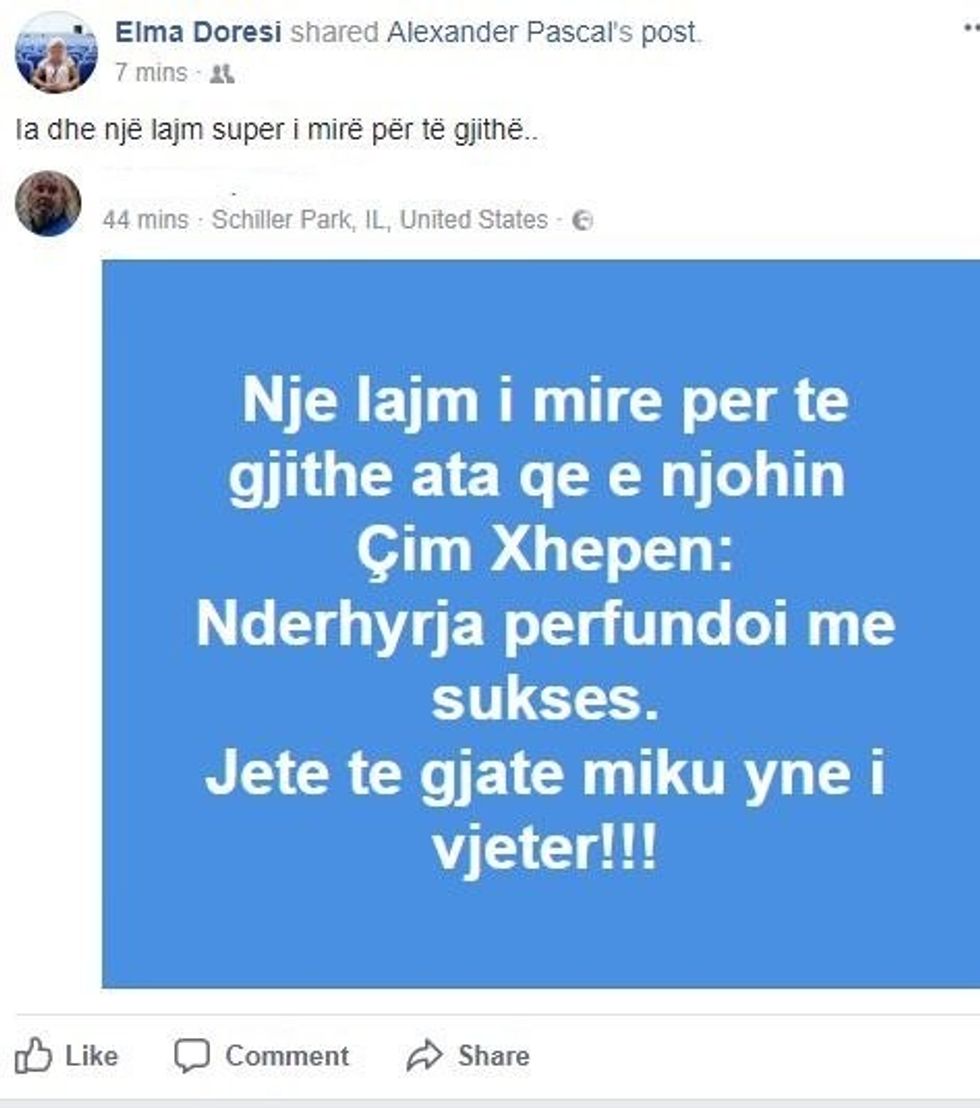This screenshot has width=980, height=1108.
Task: Click the Comment speech bubble icon
Action: coord(192,1056)
